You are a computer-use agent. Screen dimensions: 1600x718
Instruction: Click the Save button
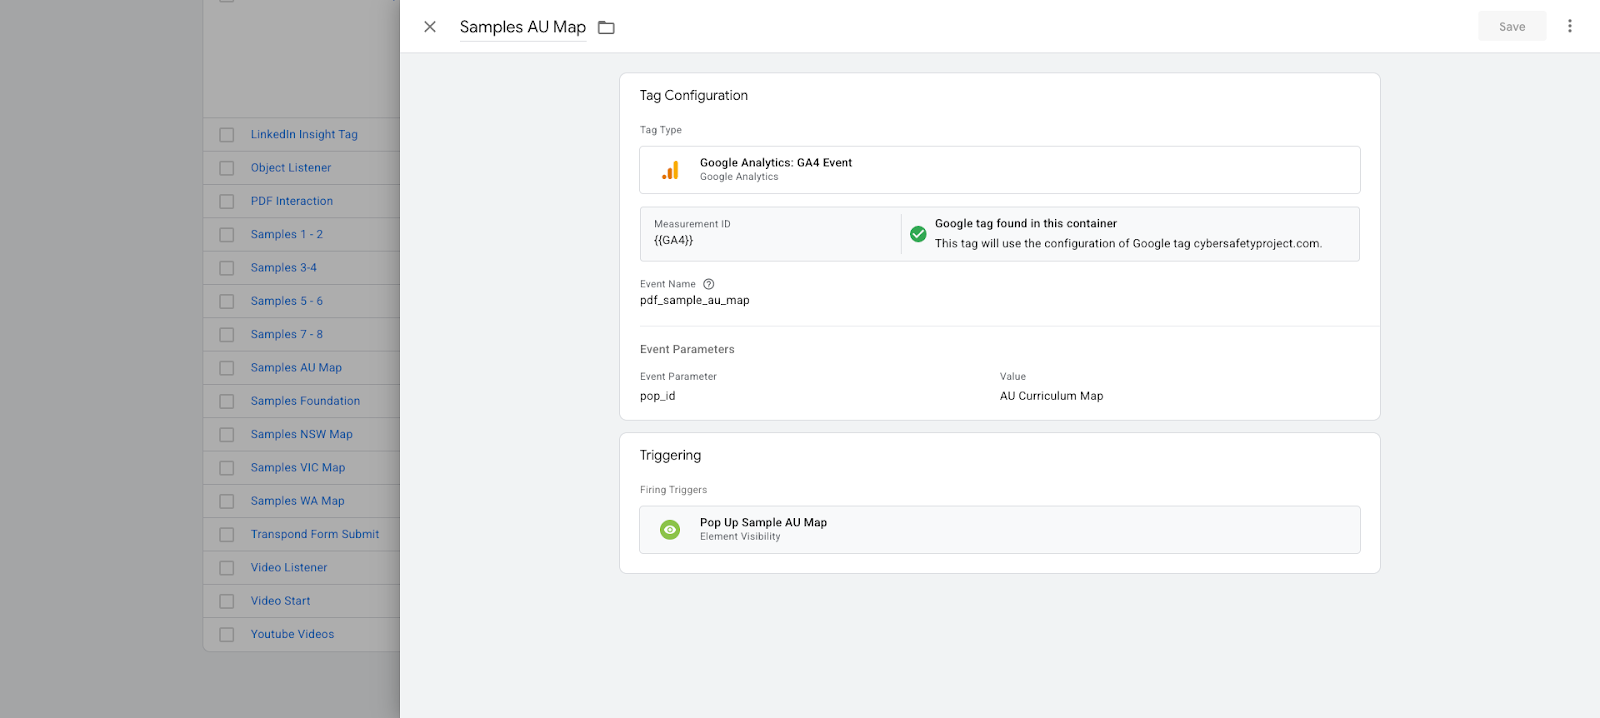1511,27
